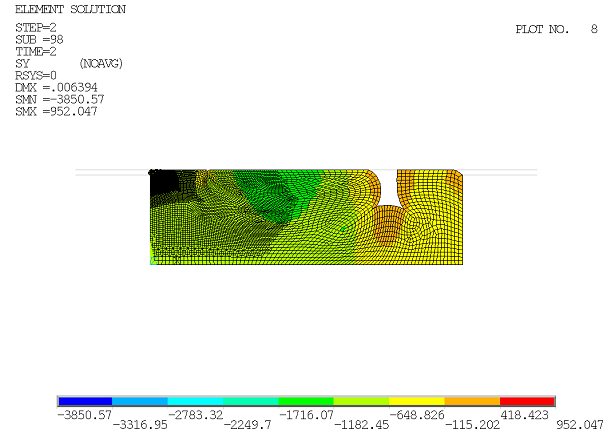Click the ELEMENT SOLUTION title text
Screen dimensions: 615x442
point(71,9)
